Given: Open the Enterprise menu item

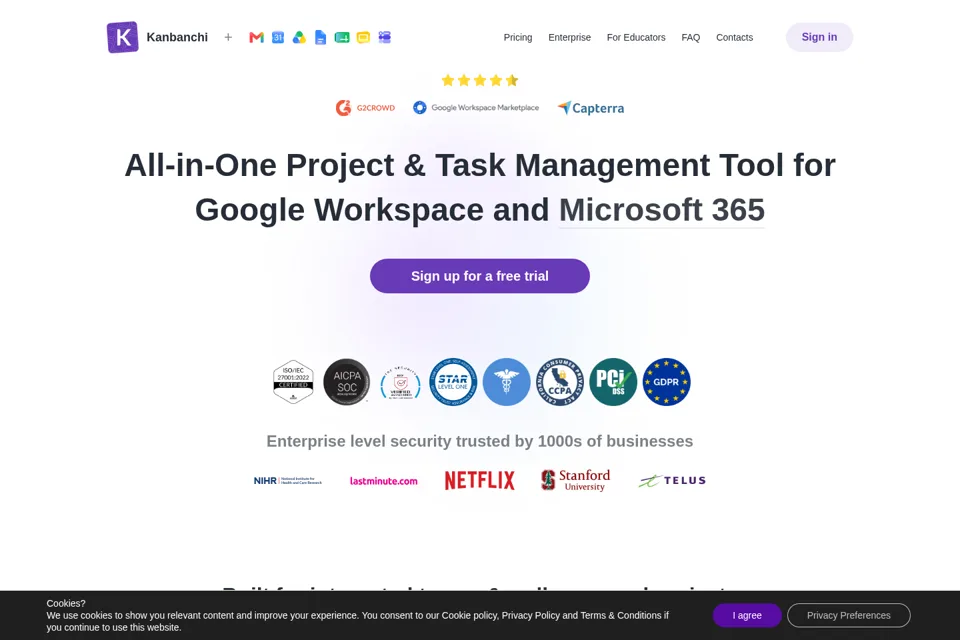Looking at the screenshot, I should tap(569, 37).
